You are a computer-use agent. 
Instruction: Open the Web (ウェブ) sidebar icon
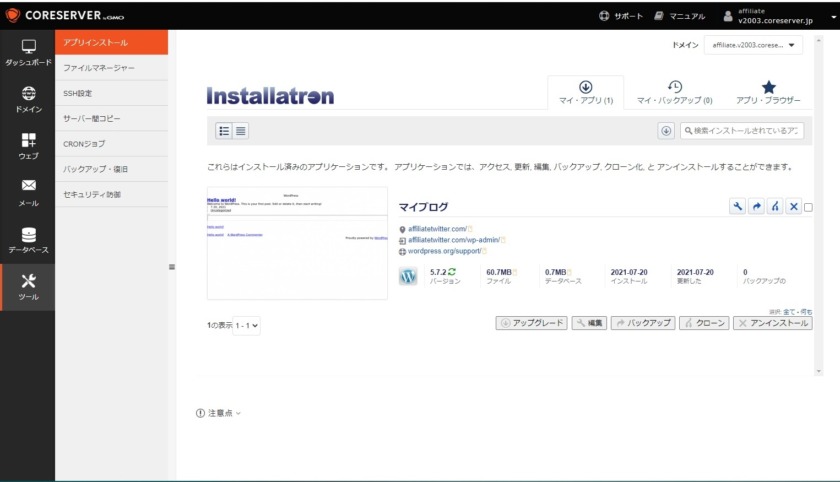28,146
